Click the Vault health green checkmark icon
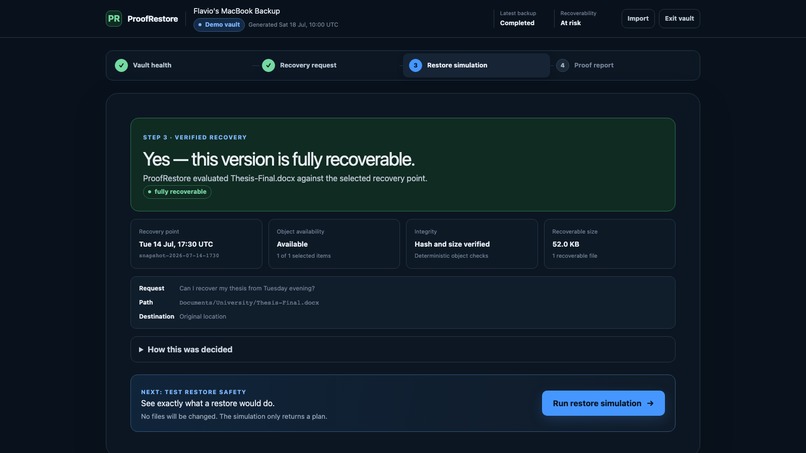Image resolution: width=806 pixels, height=453 pixels. click(121, 65)
